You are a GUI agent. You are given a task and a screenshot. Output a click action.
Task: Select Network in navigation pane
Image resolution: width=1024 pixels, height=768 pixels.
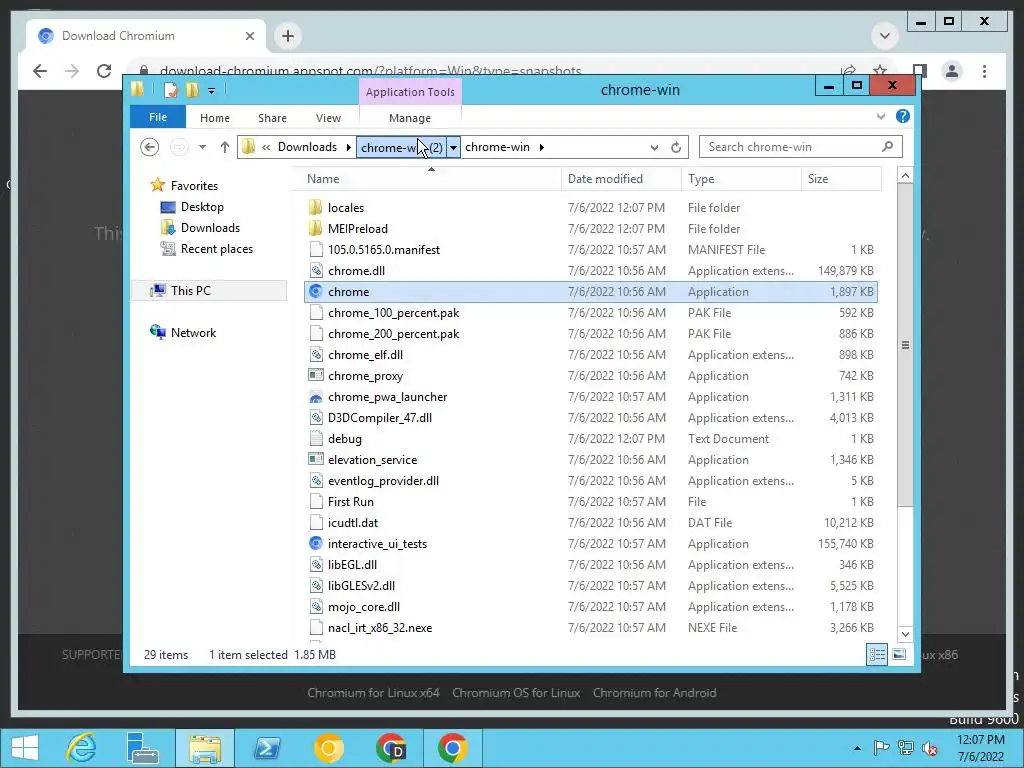(193, 332)
